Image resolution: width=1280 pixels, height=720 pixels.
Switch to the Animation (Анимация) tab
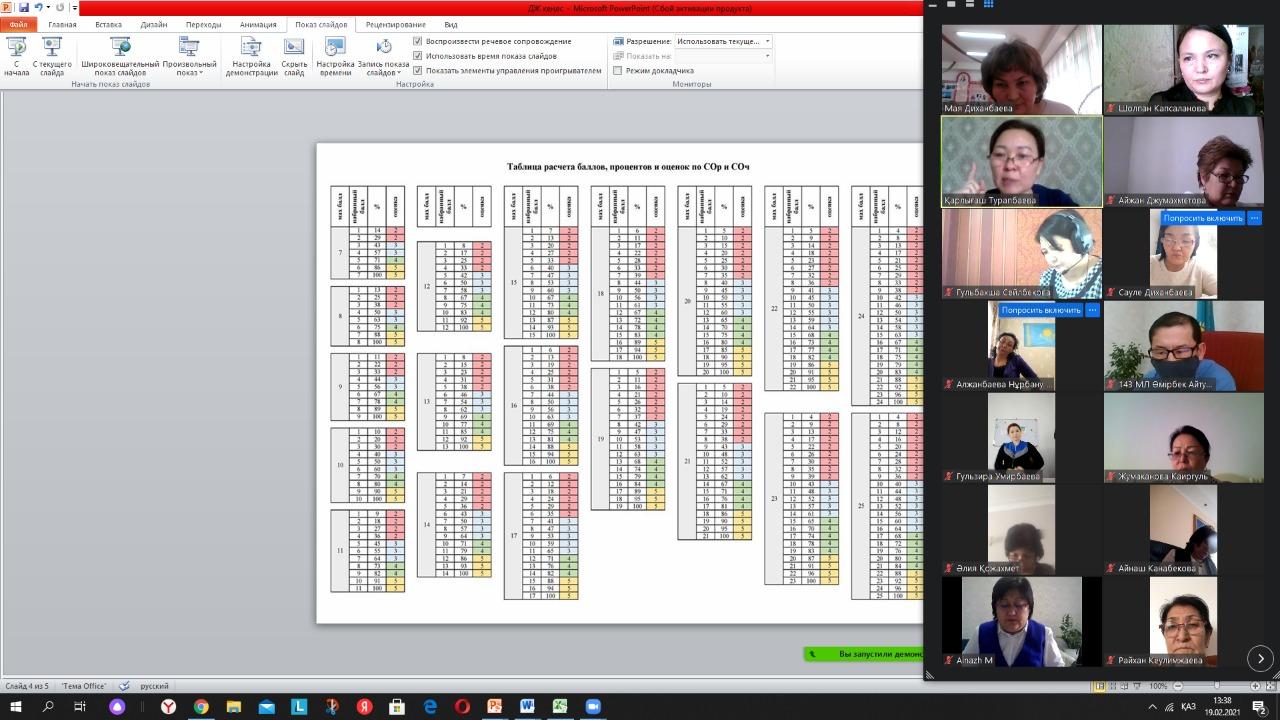pyautogui.click(x=258, y=24)
